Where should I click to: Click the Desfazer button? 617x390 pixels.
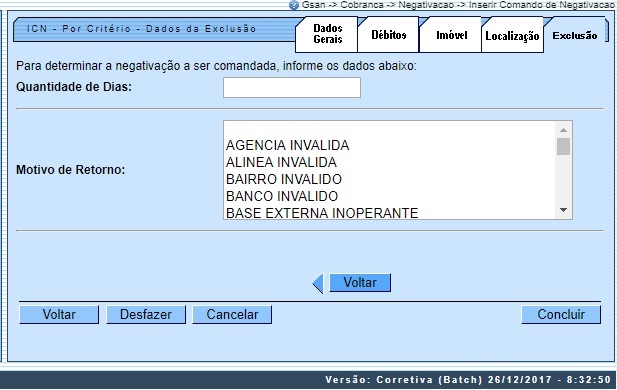(x=146, y=314)
